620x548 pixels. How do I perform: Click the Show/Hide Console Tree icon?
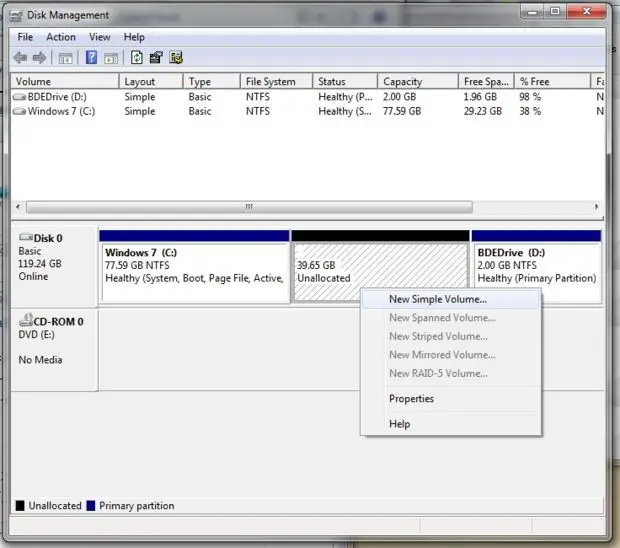coord(65,59)
